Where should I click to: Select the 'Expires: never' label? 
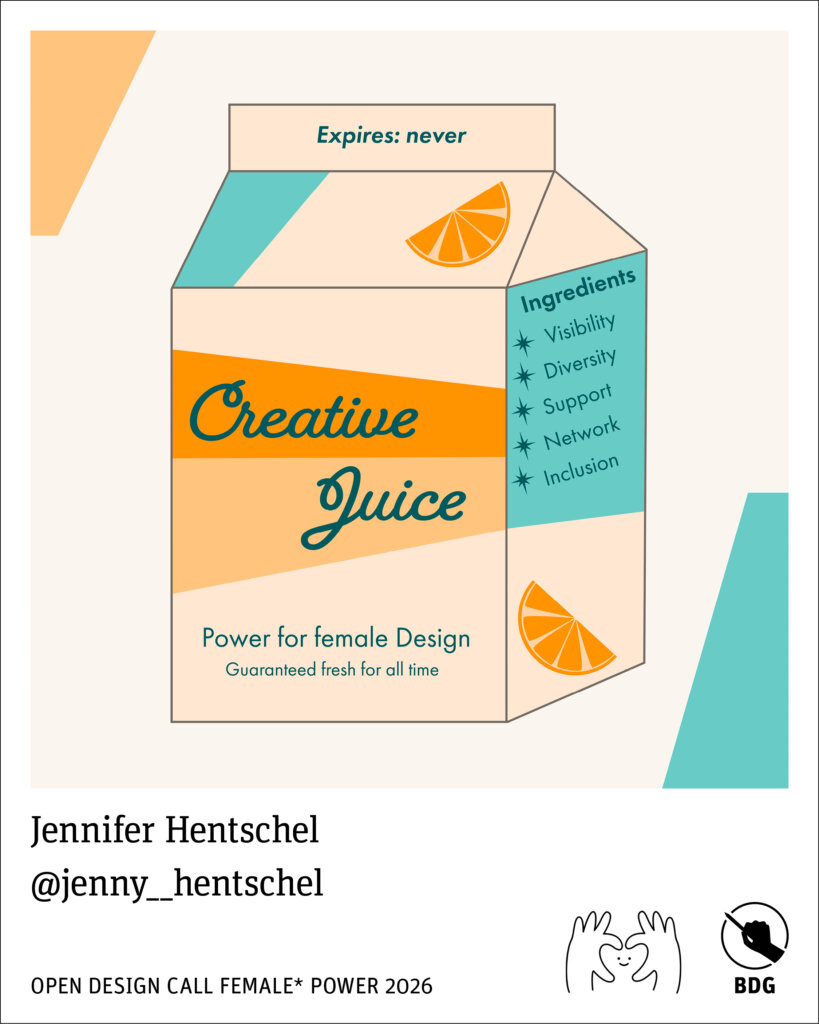tap(391, 135)
